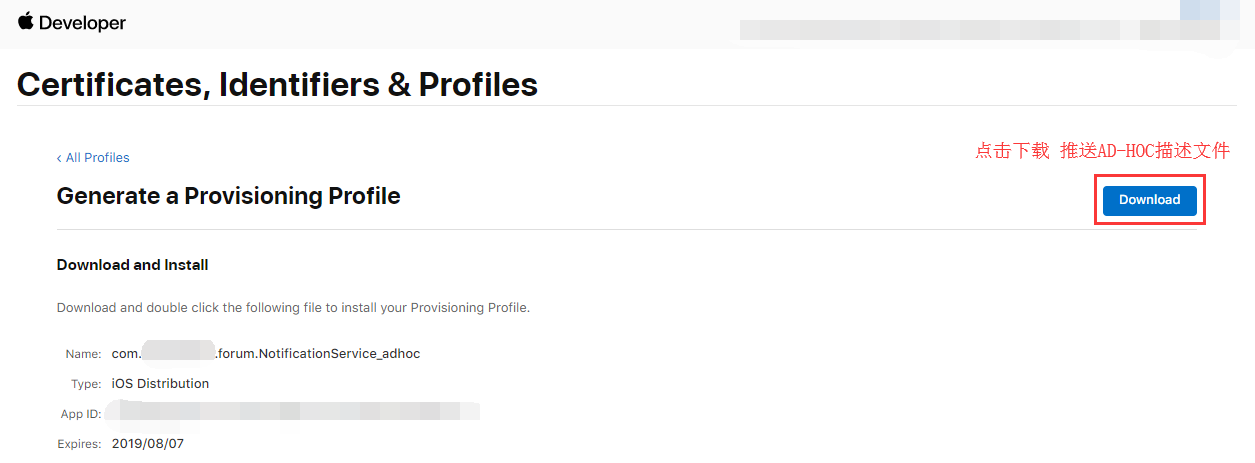Click the Apple logo icon

click(26, 21)
